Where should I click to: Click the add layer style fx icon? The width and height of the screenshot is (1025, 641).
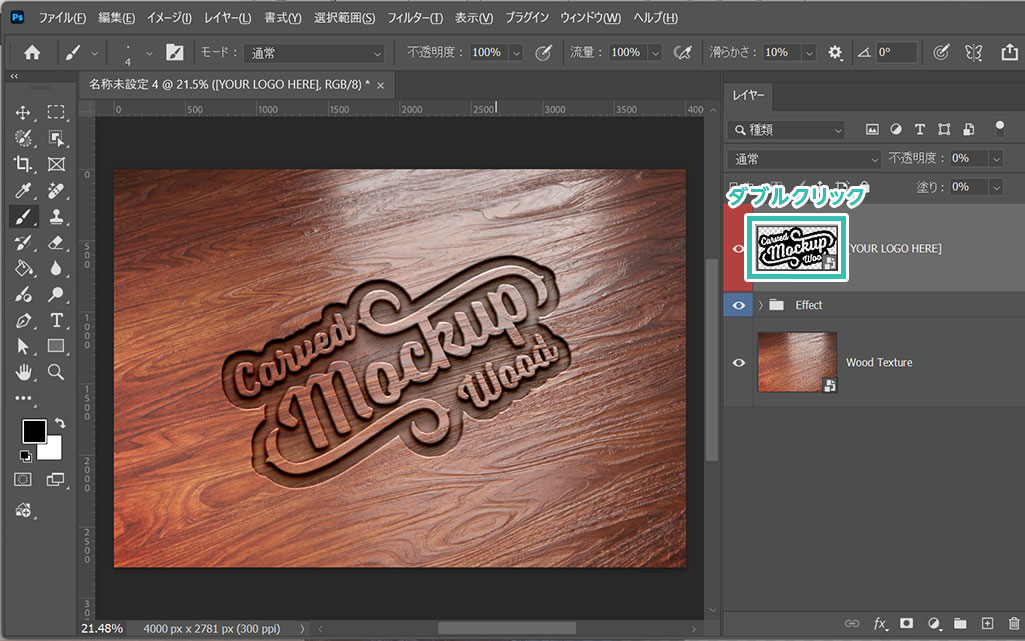880,624
